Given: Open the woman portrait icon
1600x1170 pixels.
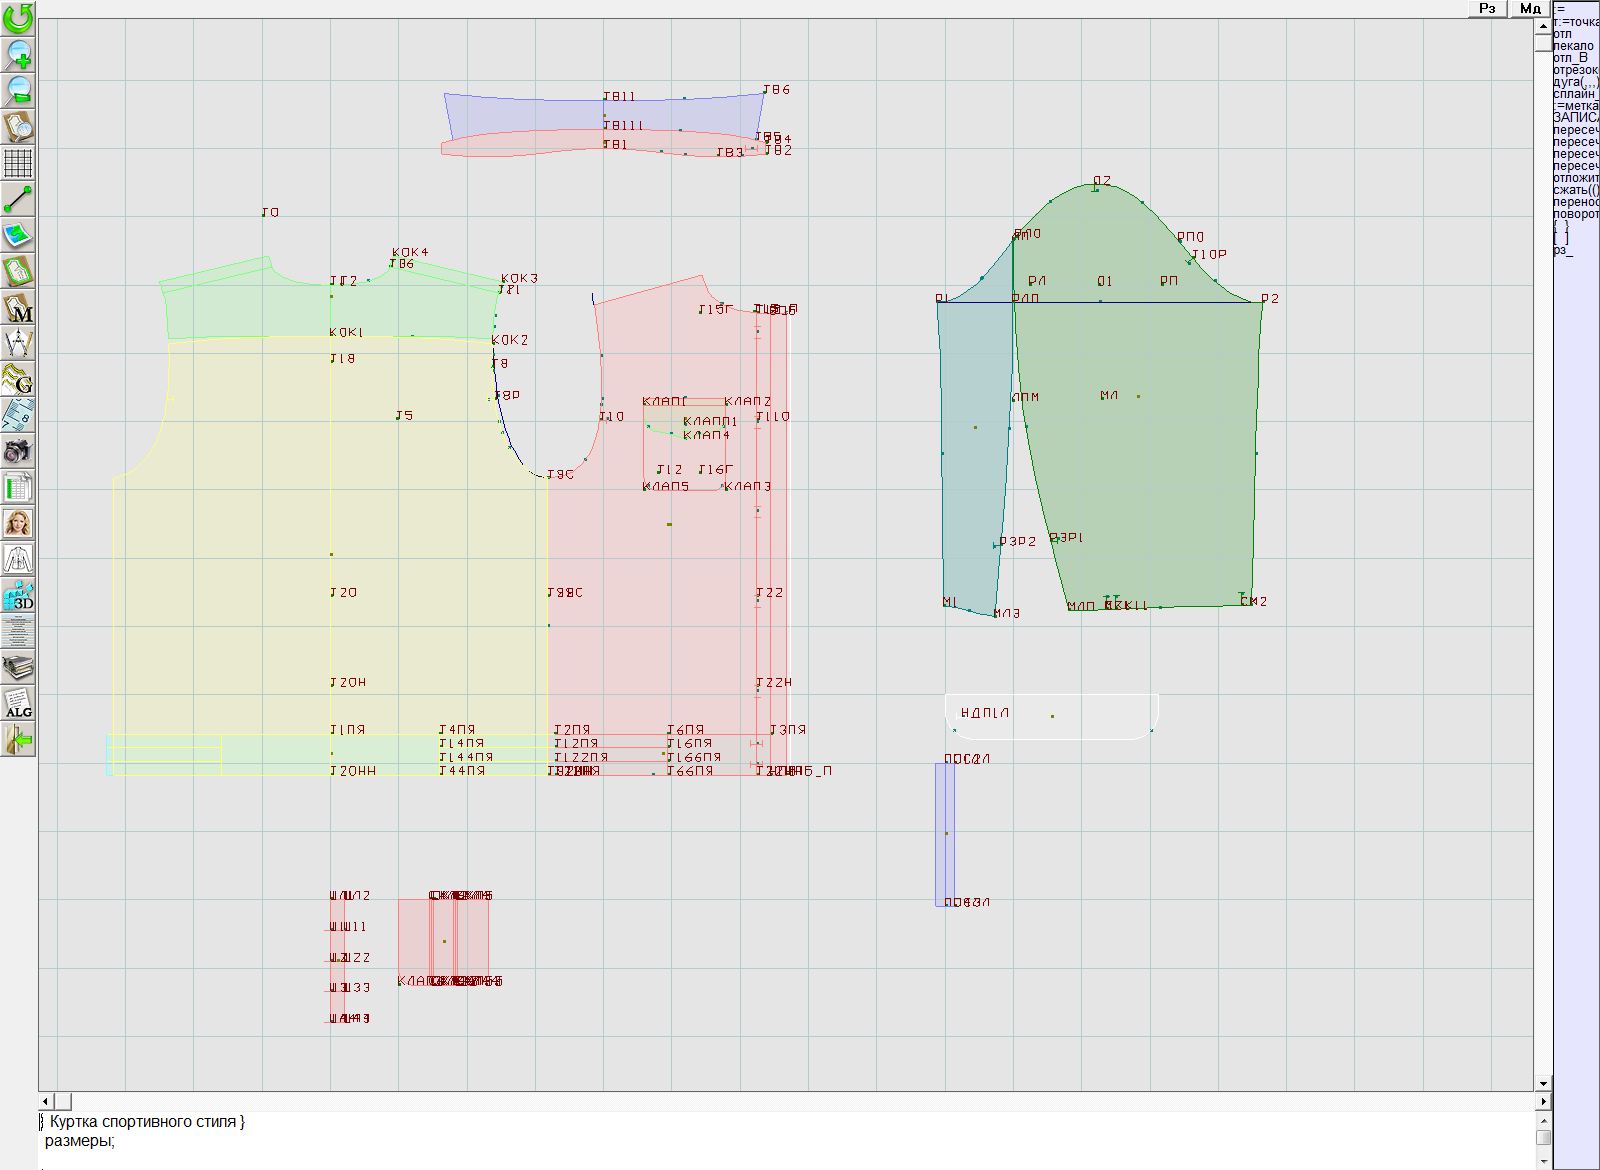Looking at the screenshot, I should [18, 523].
